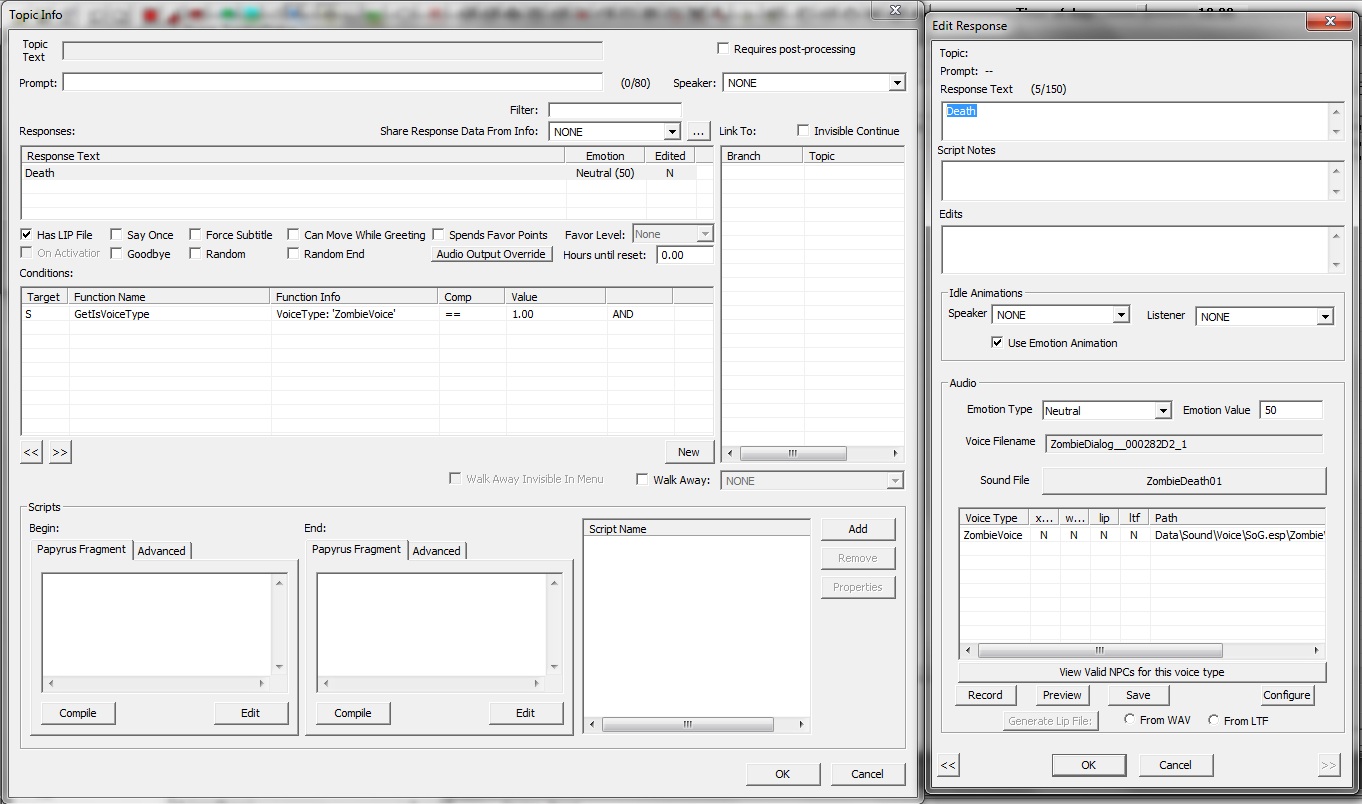Click the ZombieDeath01 sound file button
Screen dimensions: 1362x804
(1183, 481)
